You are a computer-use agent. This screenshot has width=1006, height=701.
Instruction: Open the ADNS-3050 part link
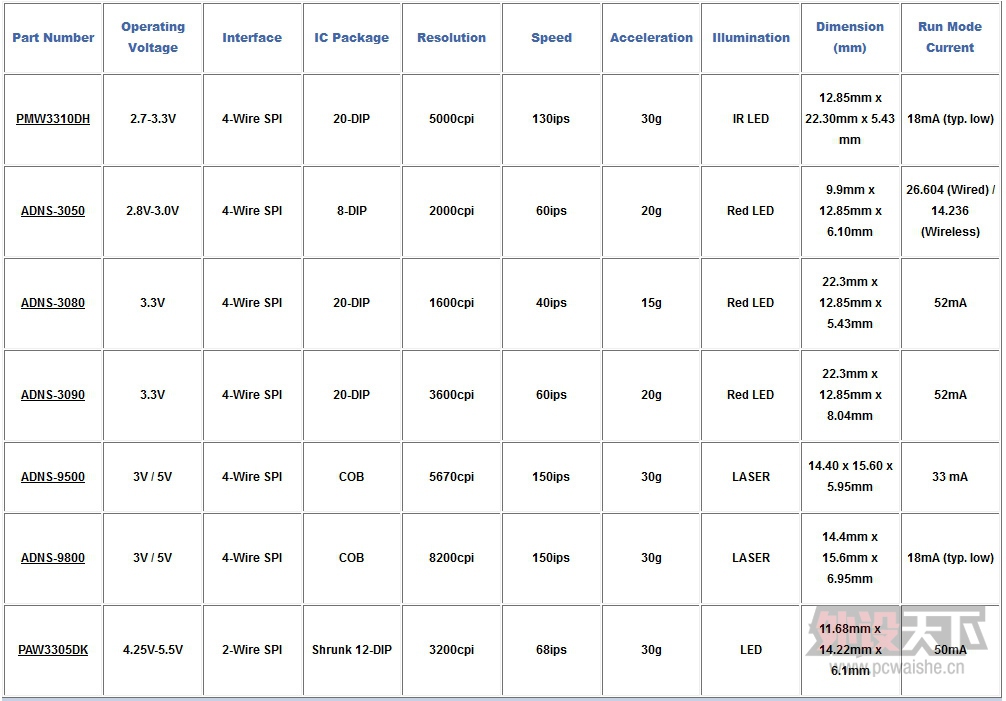tap(53, 210)
